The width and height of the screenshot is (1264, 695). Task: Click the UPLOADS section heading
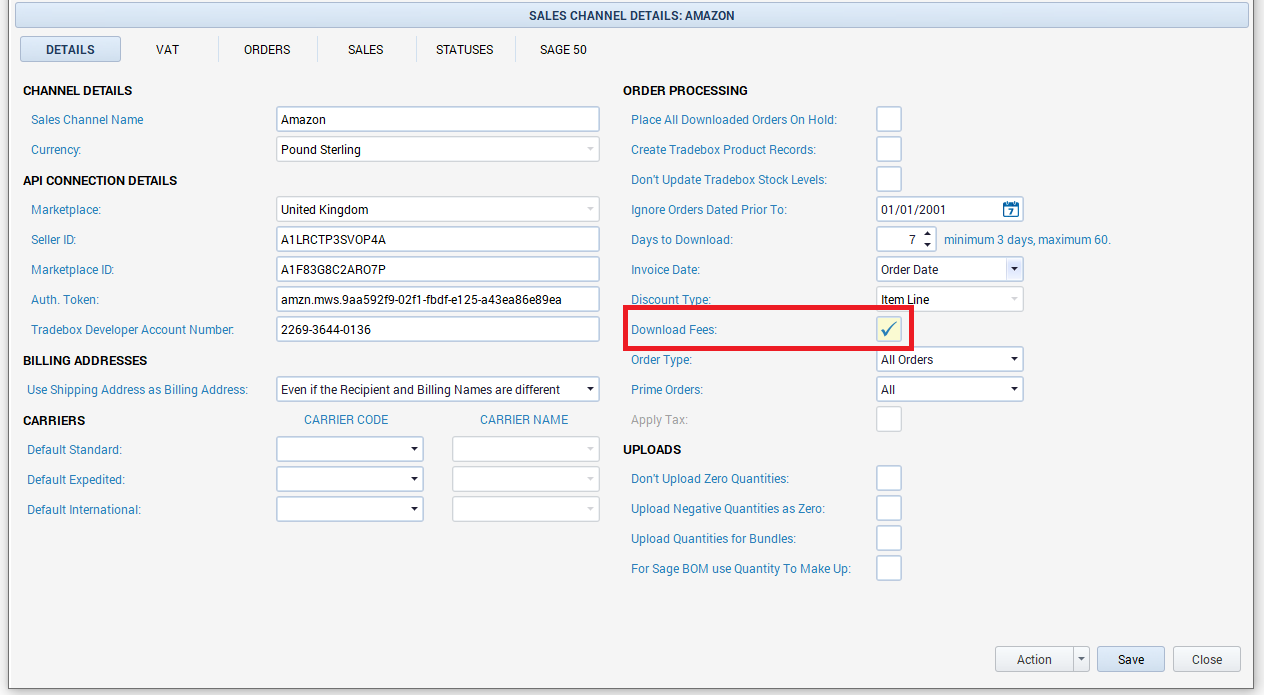coord(652,450)
